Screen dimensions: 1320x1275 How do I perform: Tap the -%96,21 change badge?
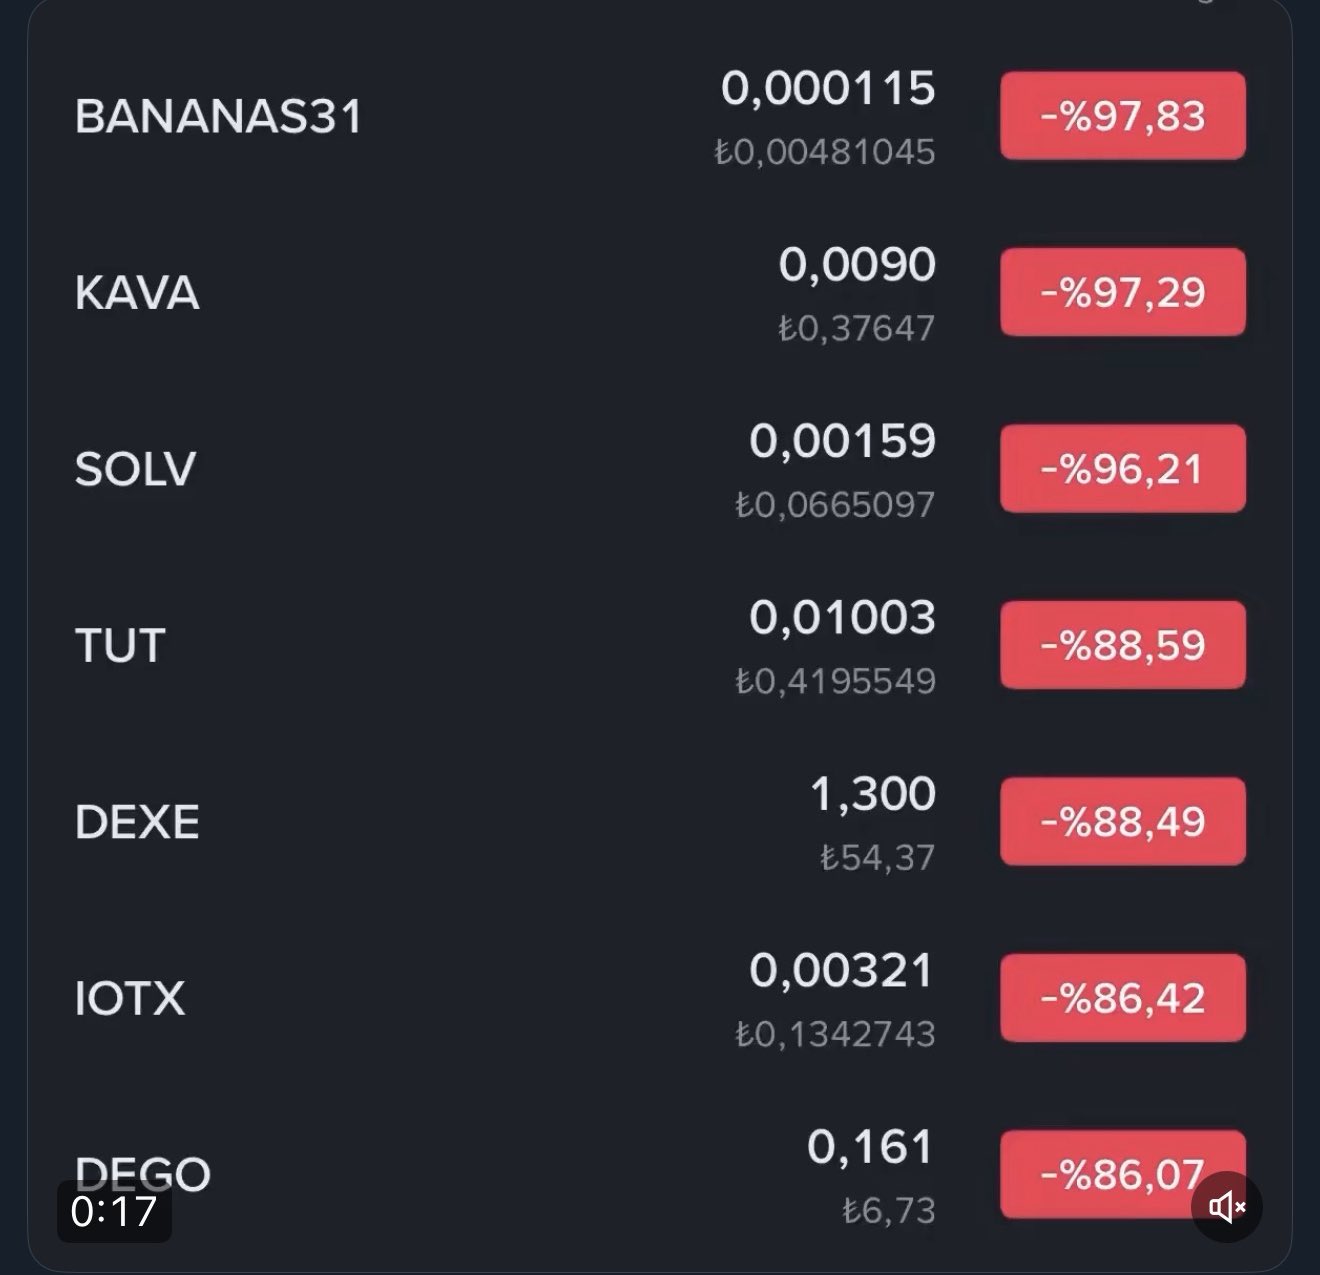point(1122,469)
